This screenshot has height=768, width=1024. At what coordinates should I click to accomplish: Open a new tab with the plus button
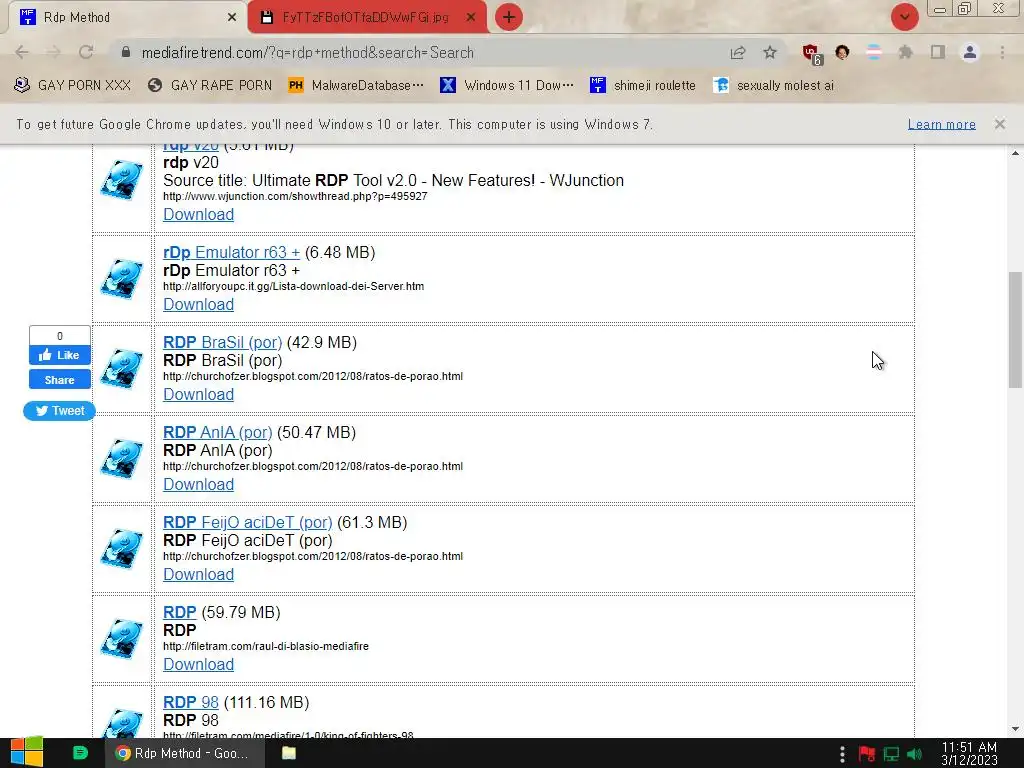point(509,17)
